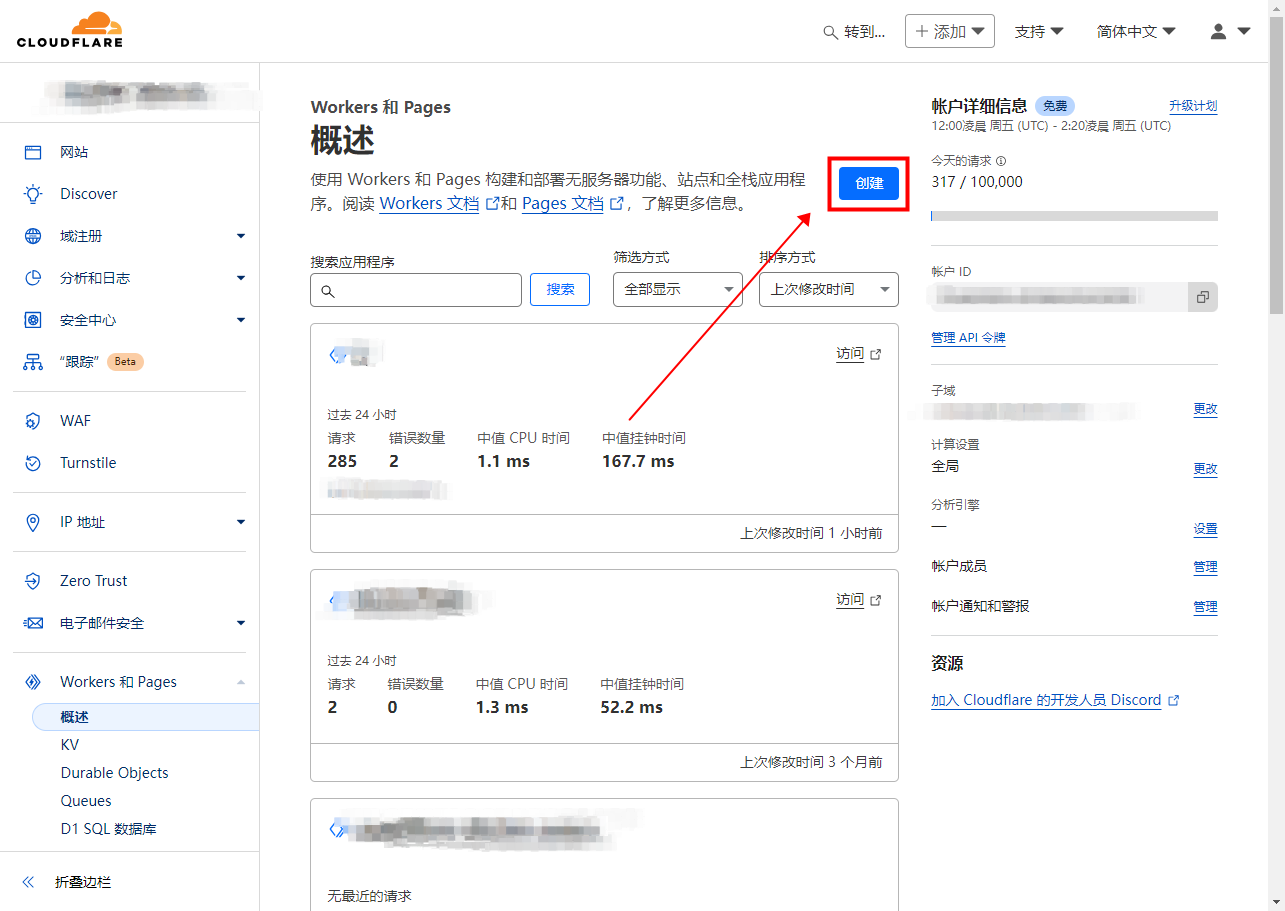This screenshot has height=911, width=1285.
Task: Collapse the Workers 和 Pages section arrow
Action: click(x=241, y=682)
